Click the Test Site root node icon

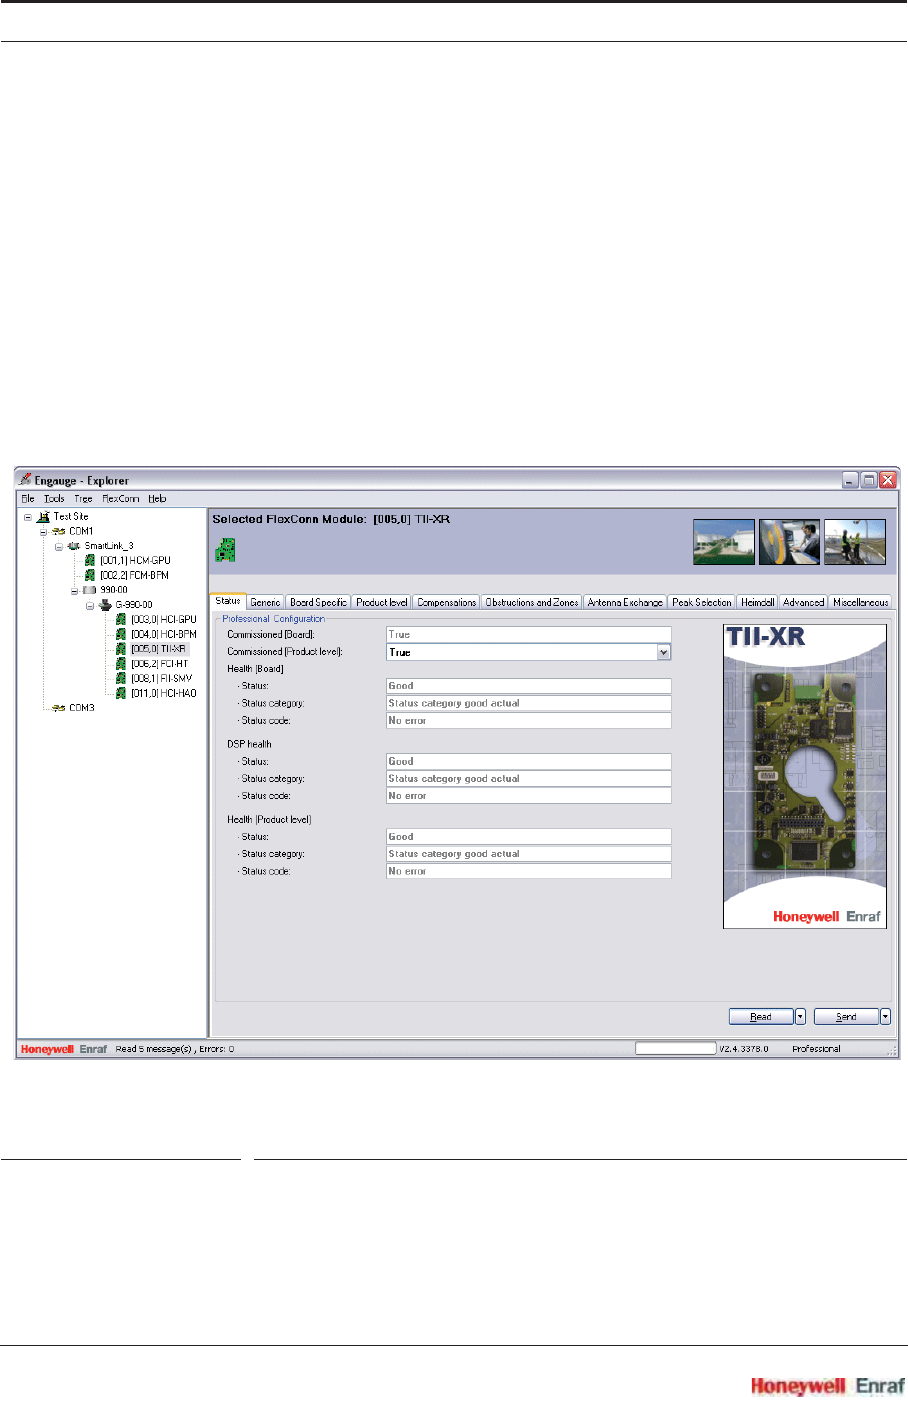[43, 517]
